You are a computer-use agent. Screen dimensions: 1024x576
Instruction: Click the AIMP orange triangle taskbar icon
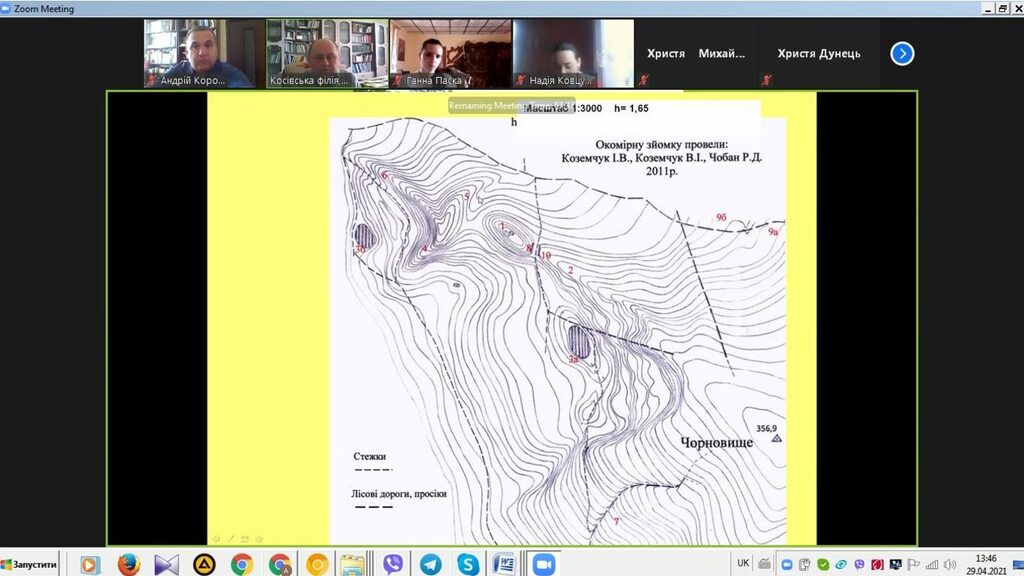click(204, 564)
